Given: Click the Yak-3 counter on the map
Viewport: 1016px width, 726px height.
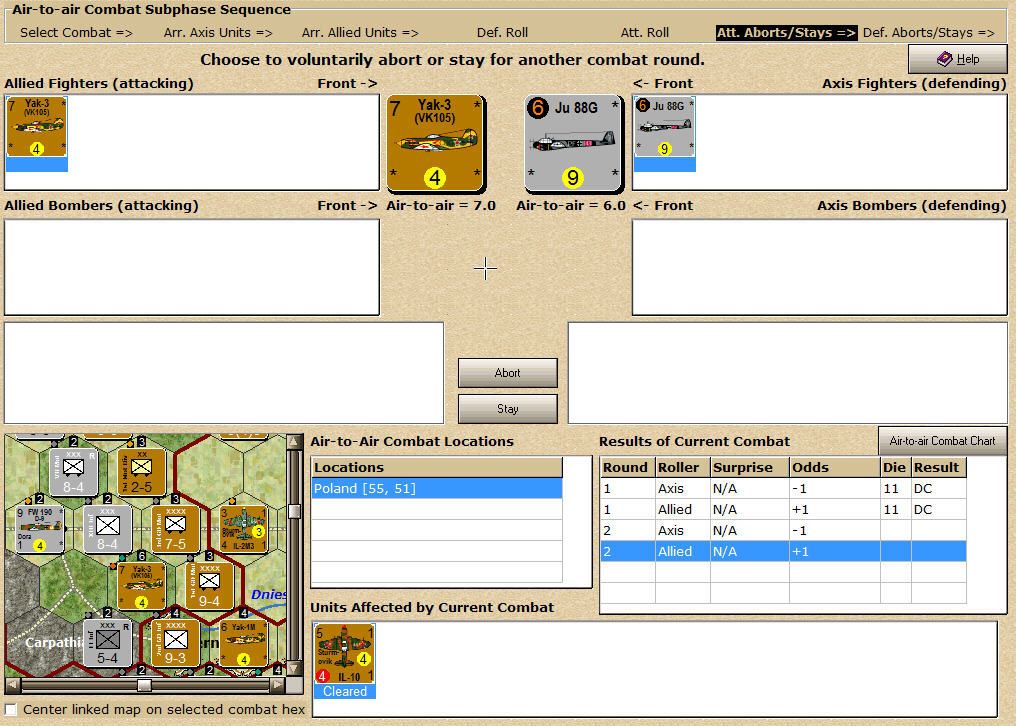Looking at the screenshot, I should 141,586.
